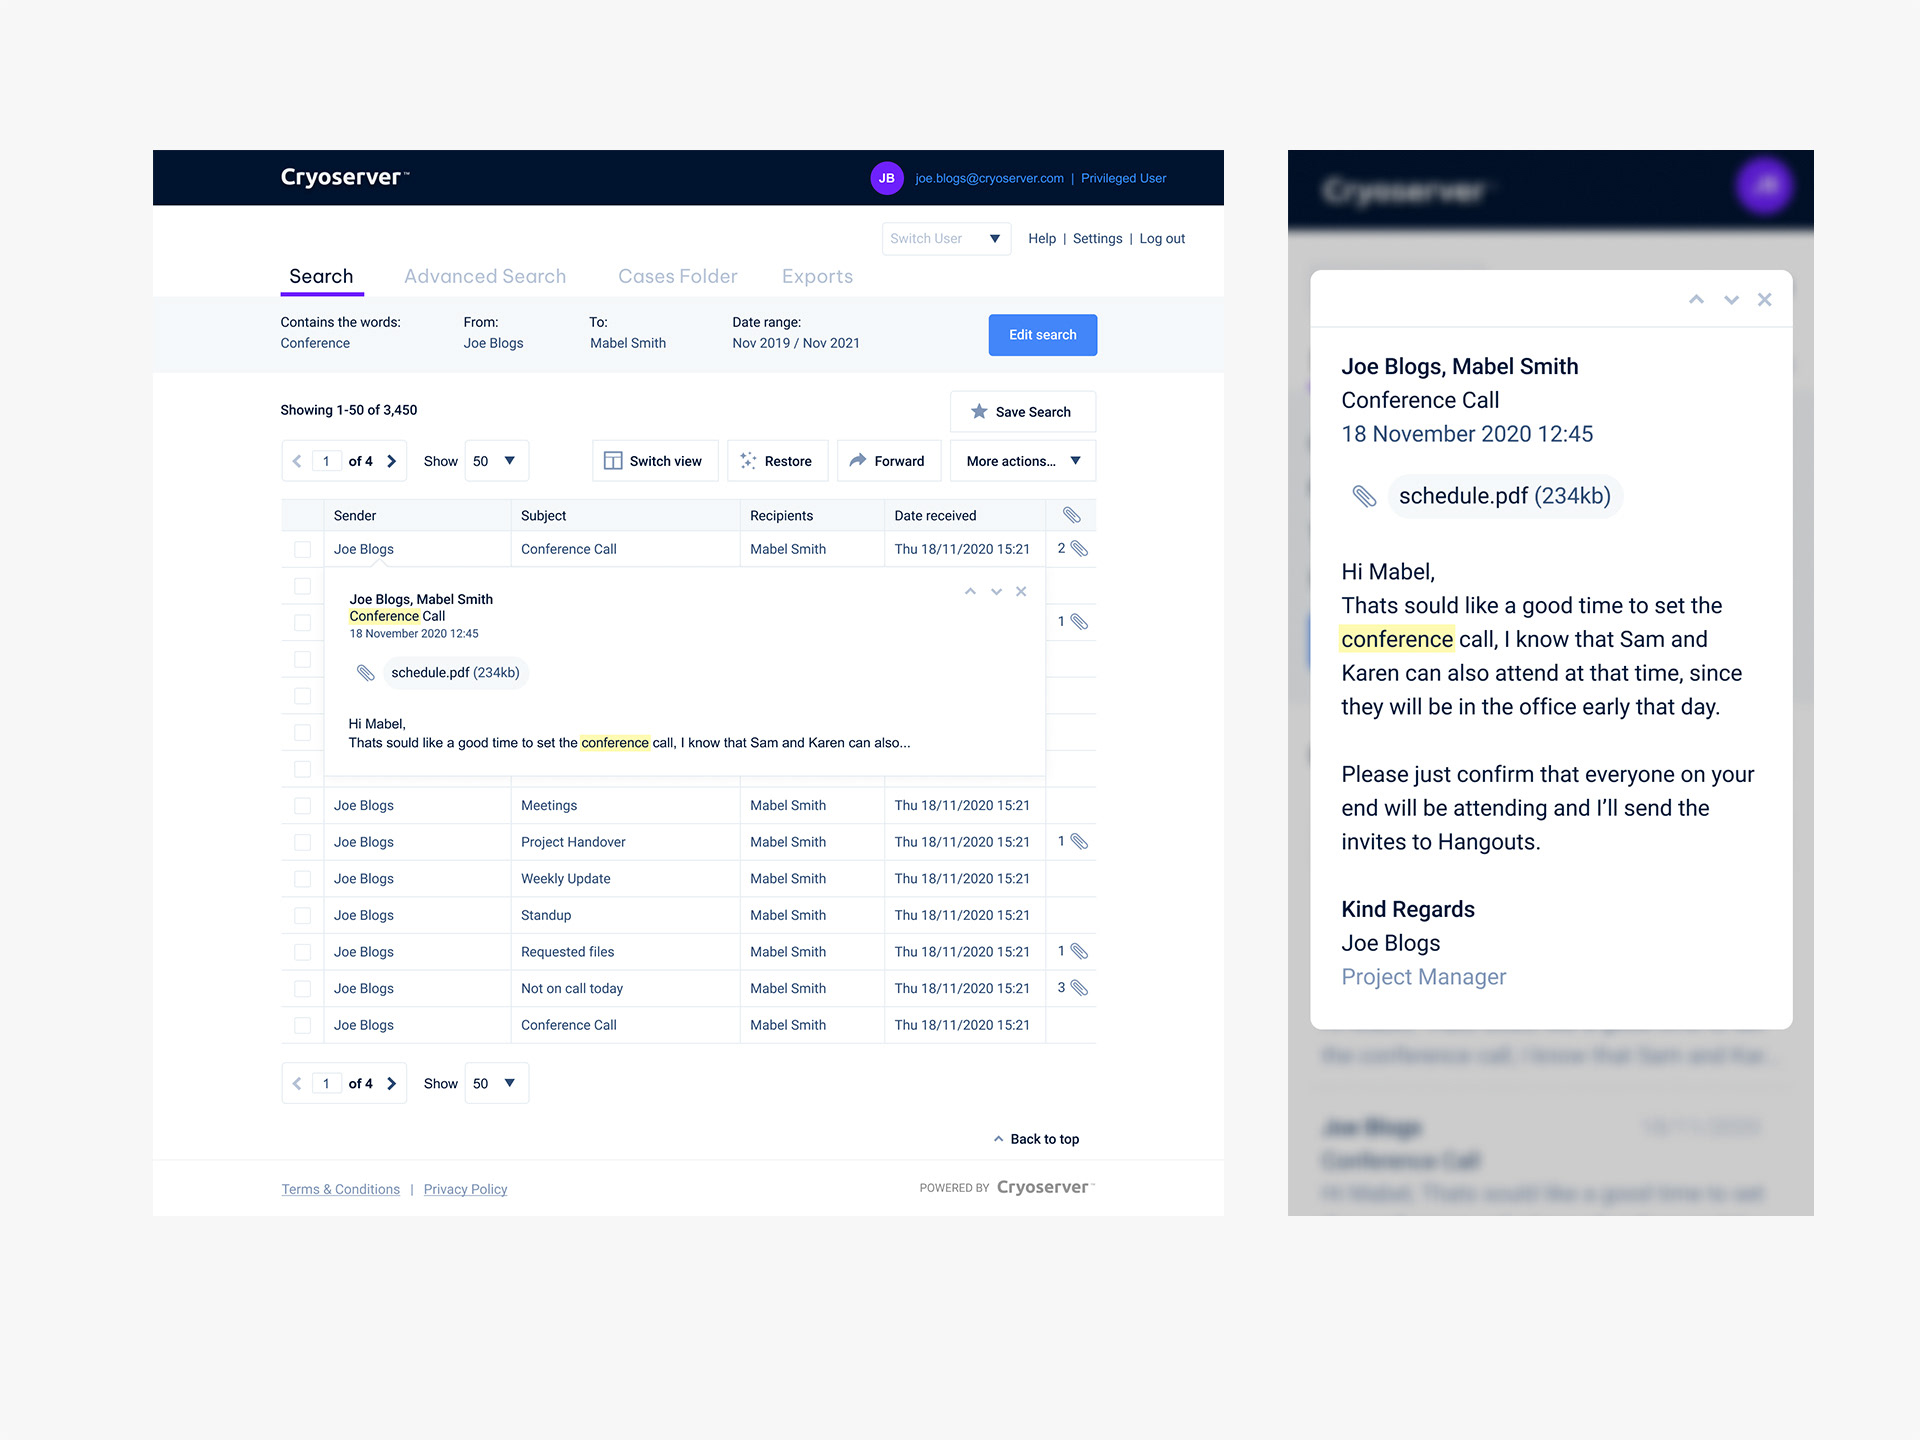1920x1440 pixels.
Task: Go to next message in desktop preview popup
Action: click(996, 591)
